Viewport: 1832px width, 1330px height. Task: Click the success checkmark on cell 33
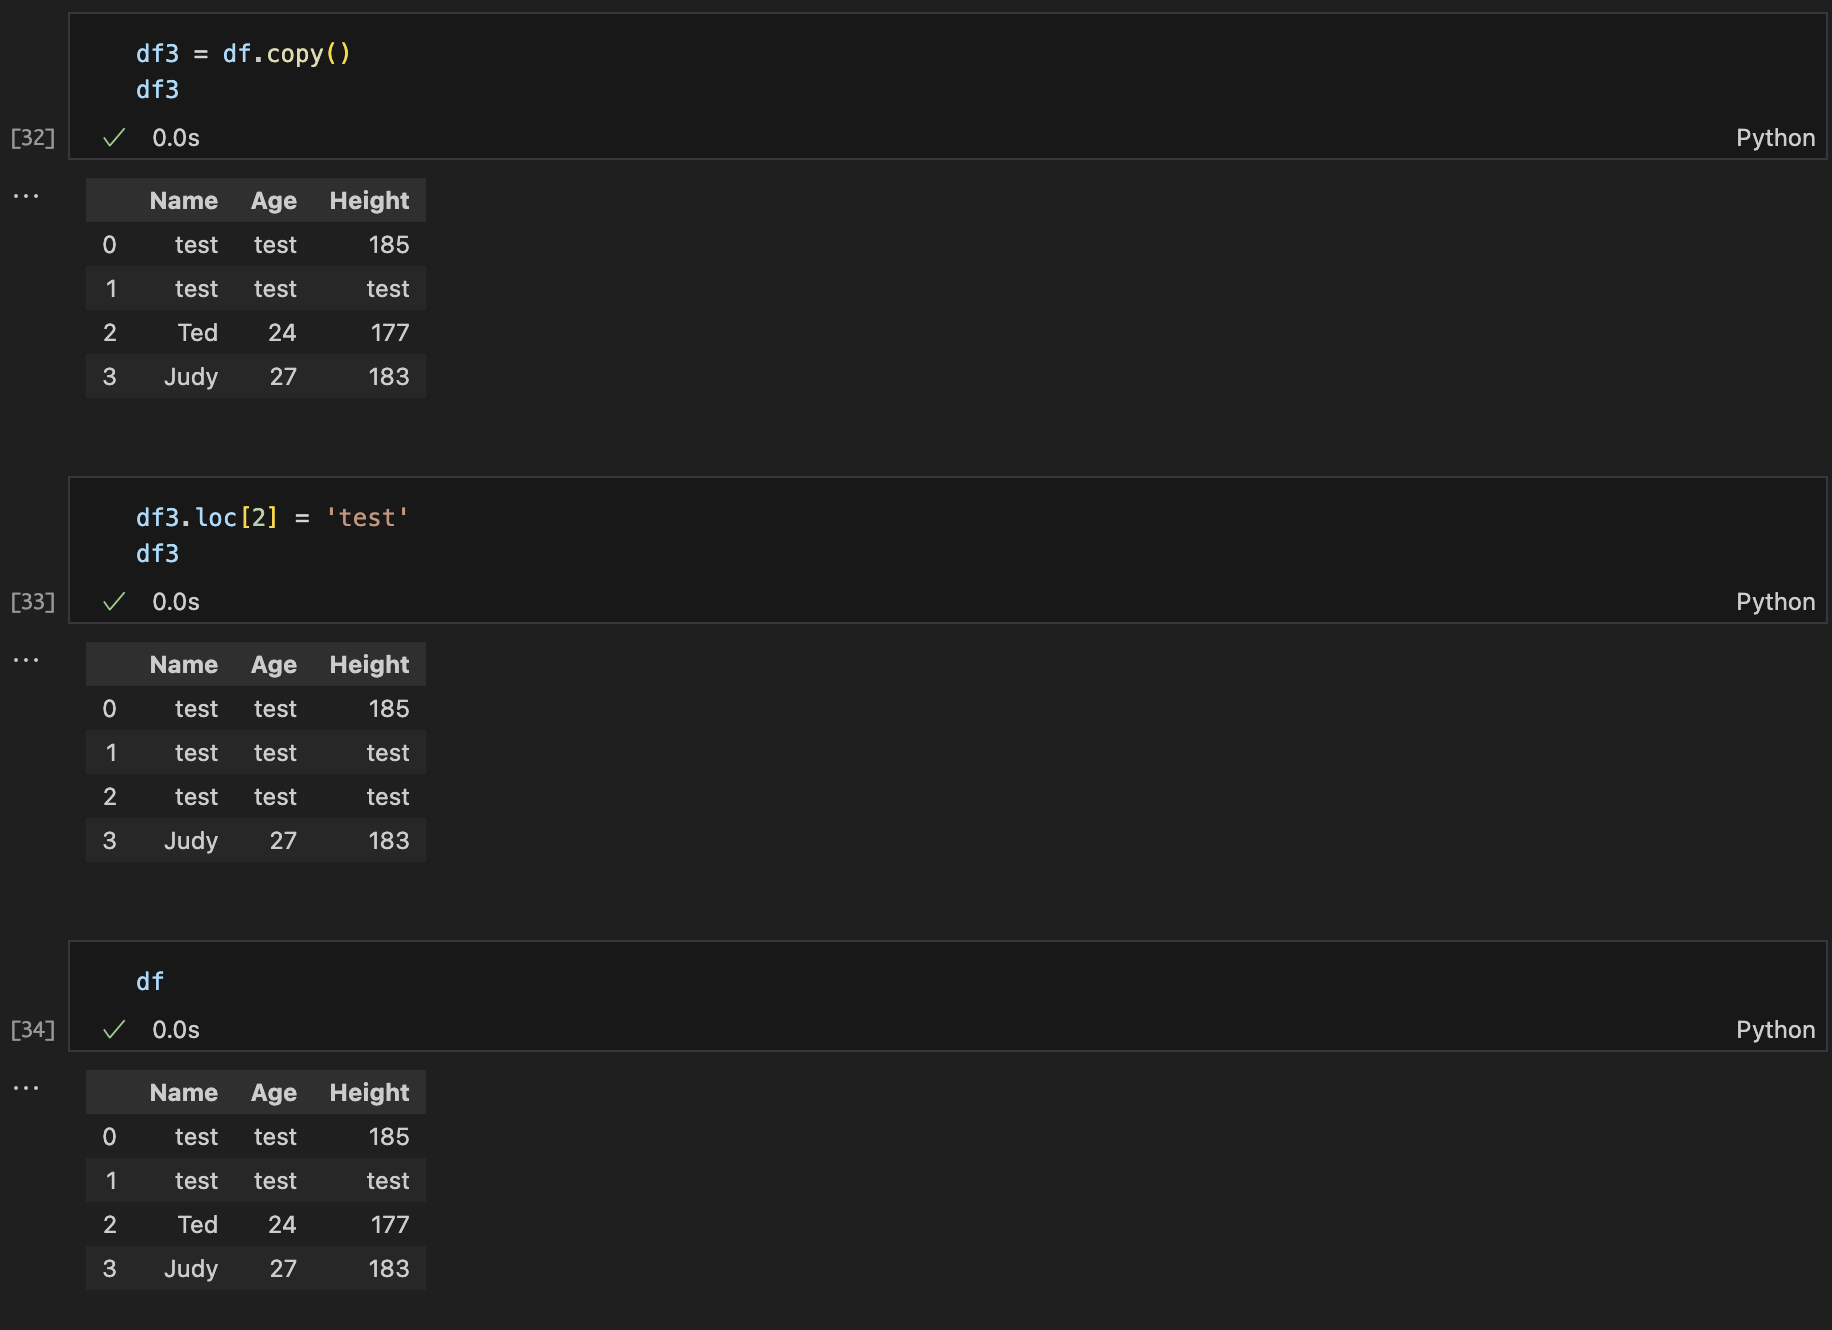tap(114, 601)
